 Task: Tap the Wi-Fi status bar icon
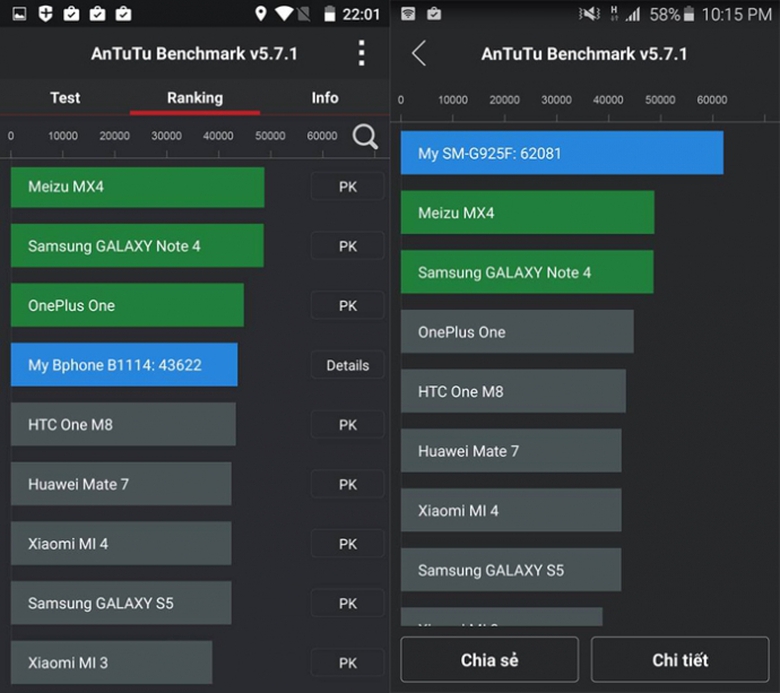284,14
